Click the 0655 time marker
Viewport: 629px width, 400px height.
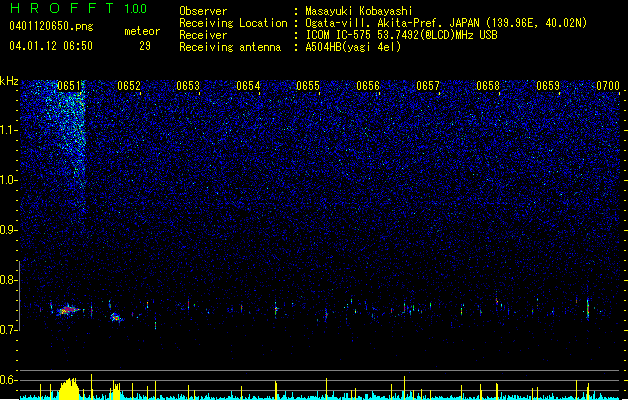pos(308,86)
